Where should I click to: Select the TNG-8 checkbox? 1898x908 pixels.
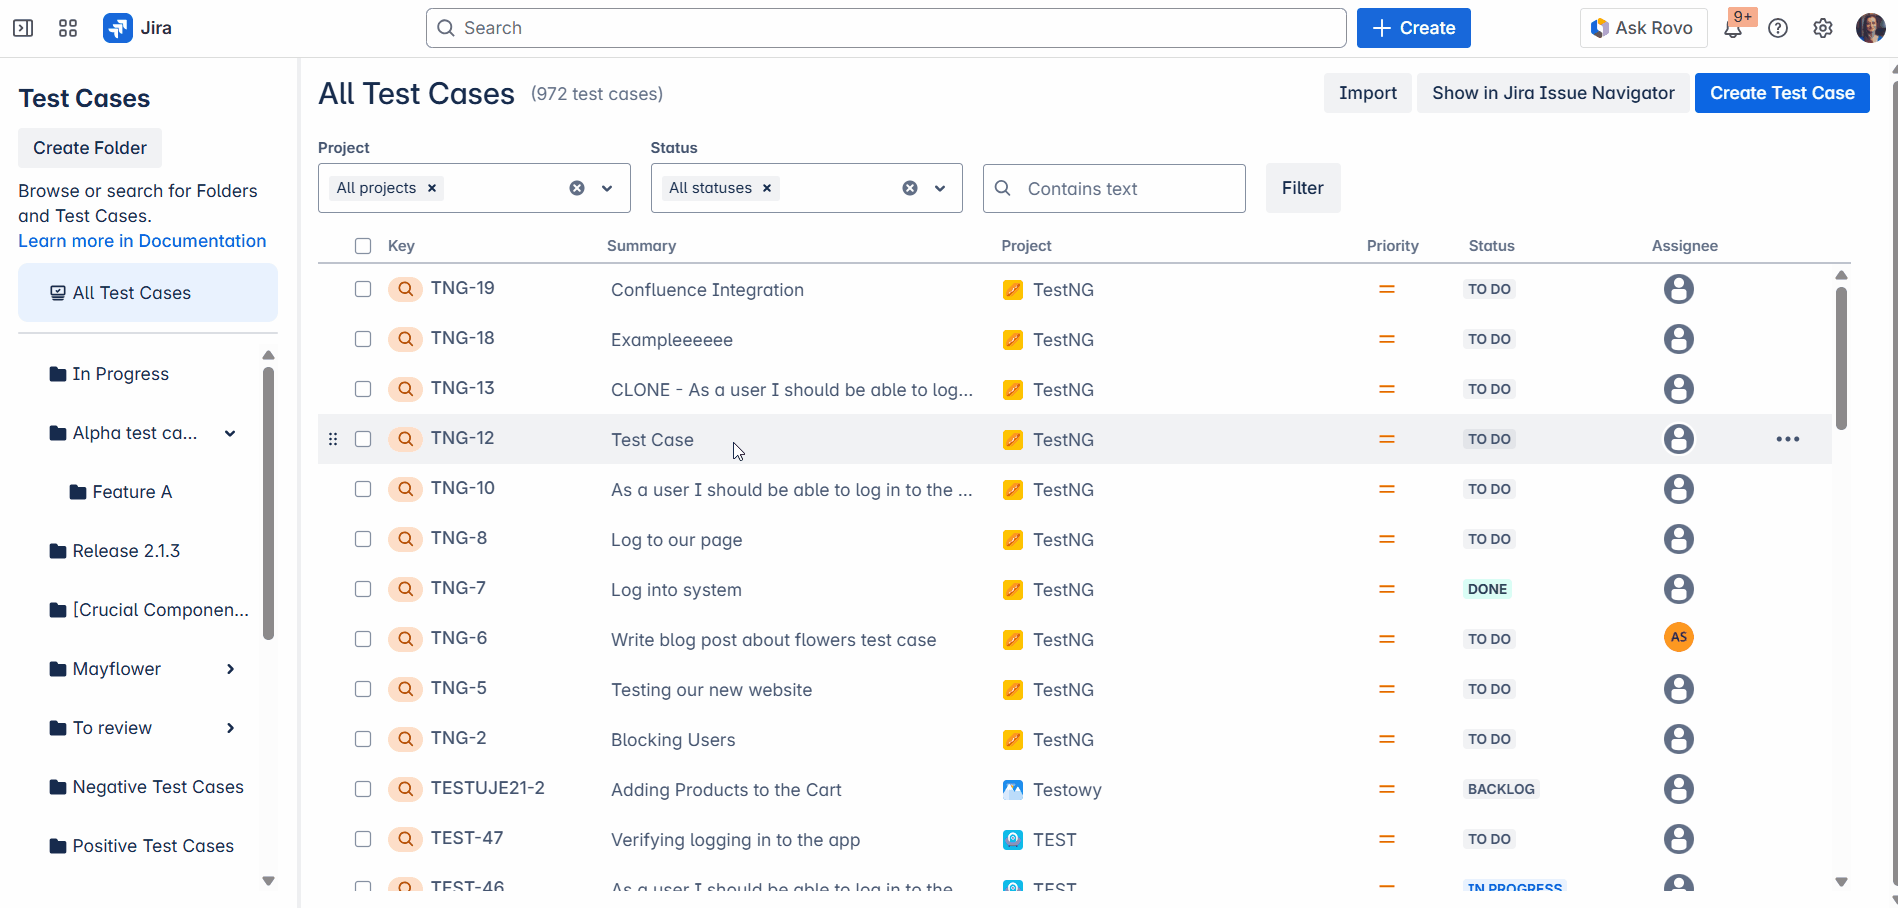363,539
